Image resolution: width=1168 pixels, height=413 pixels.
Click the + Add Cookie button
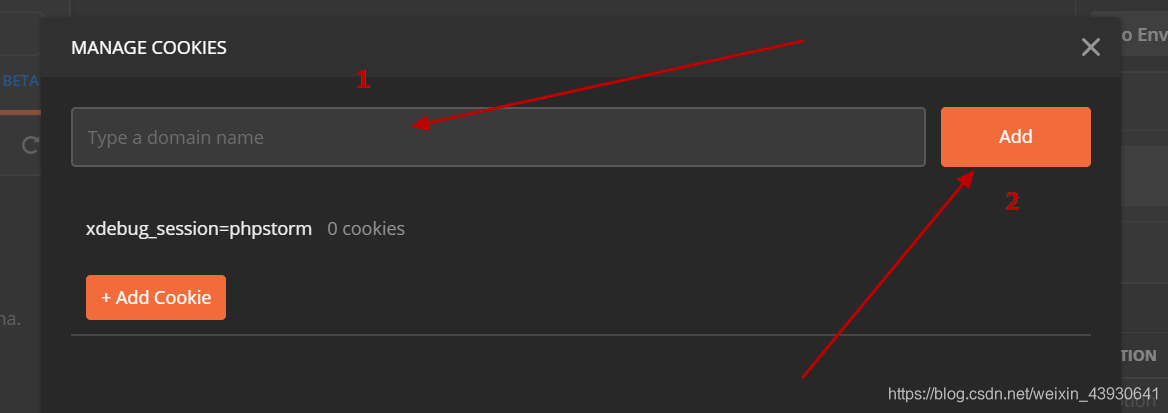(156, 298)
